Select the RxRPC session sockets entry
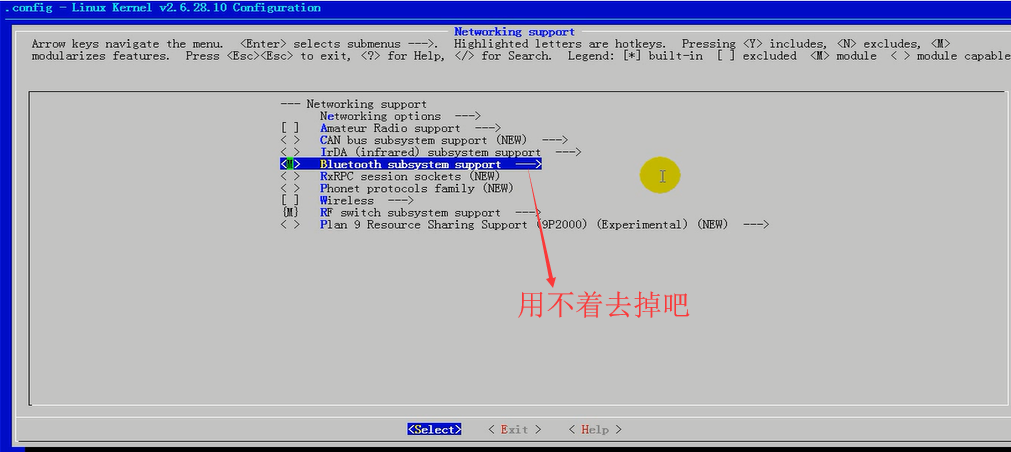This screenshot has width=1011, height=452. pos(410,177)
